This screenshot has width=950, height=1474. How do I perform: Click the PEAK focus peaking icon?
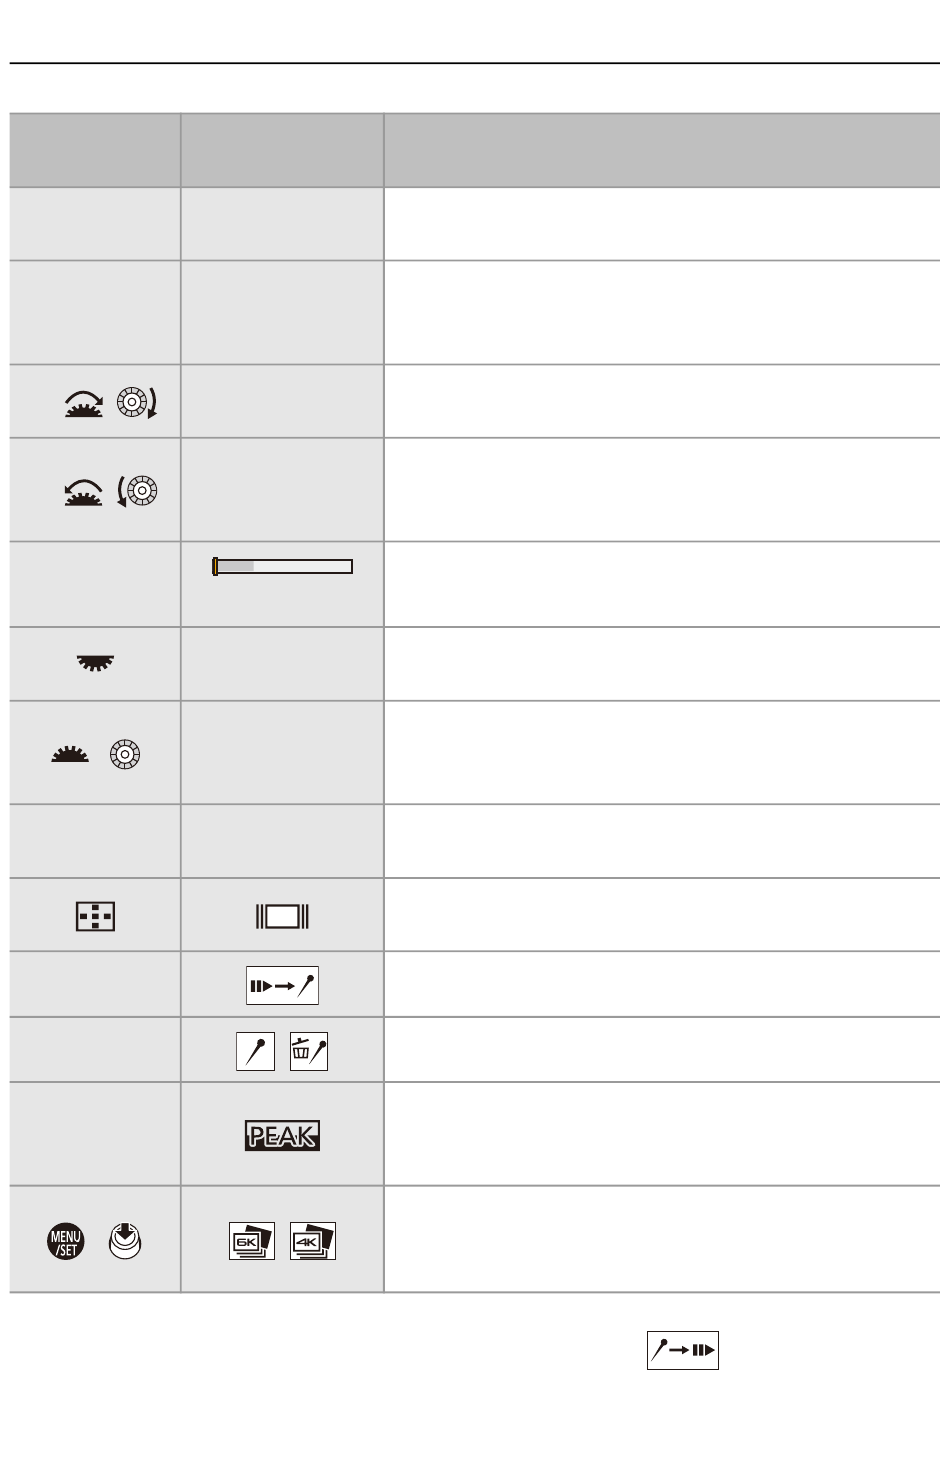282,1135
